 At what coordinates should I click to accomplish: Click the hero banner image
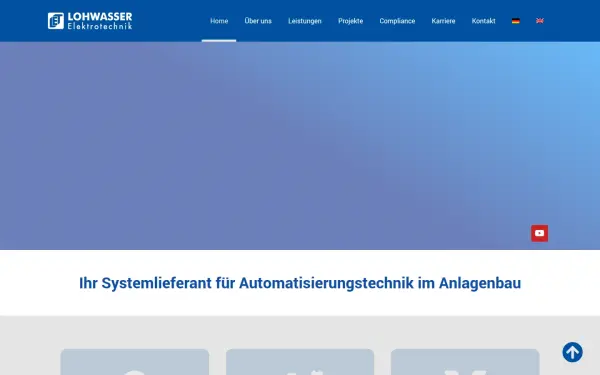coord(300,146)
